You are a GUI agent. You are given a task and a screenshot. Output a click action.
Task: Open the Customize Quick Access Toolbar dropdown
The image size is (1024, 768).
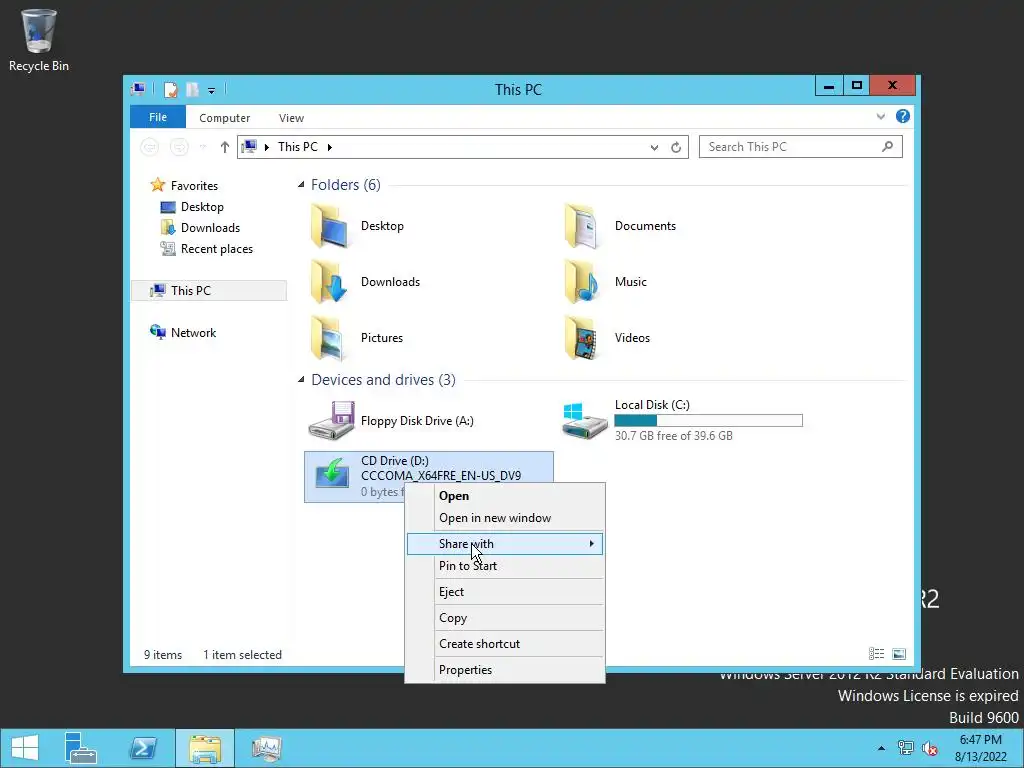[212, 91]
